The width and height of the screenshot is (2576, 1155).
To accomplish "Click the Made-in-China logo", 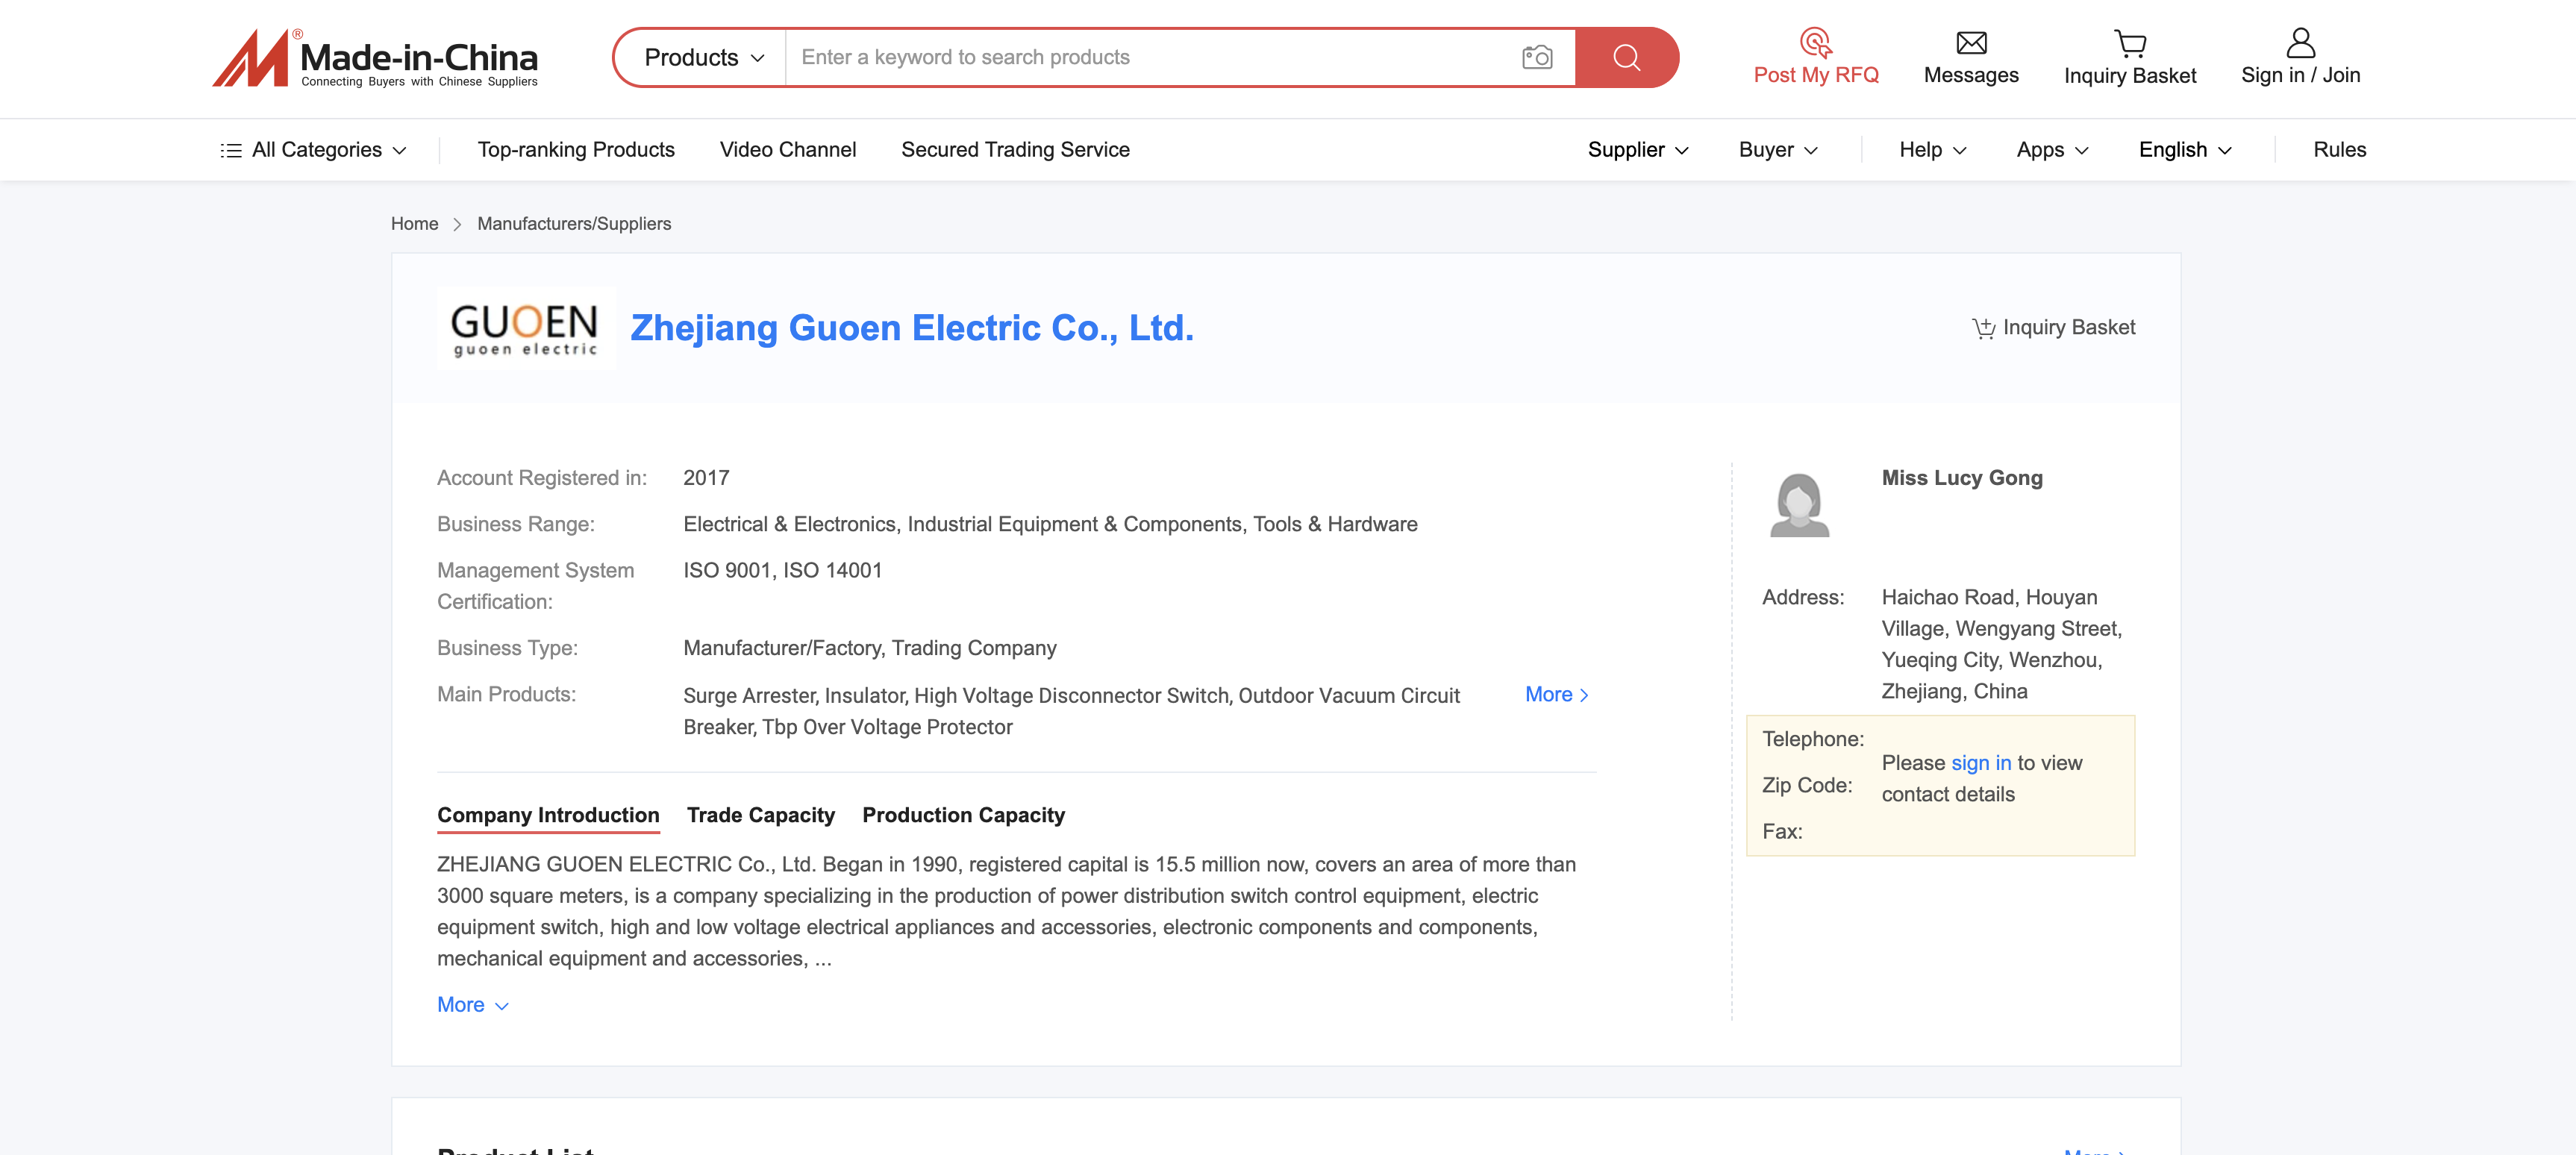I will click(375, 58).
